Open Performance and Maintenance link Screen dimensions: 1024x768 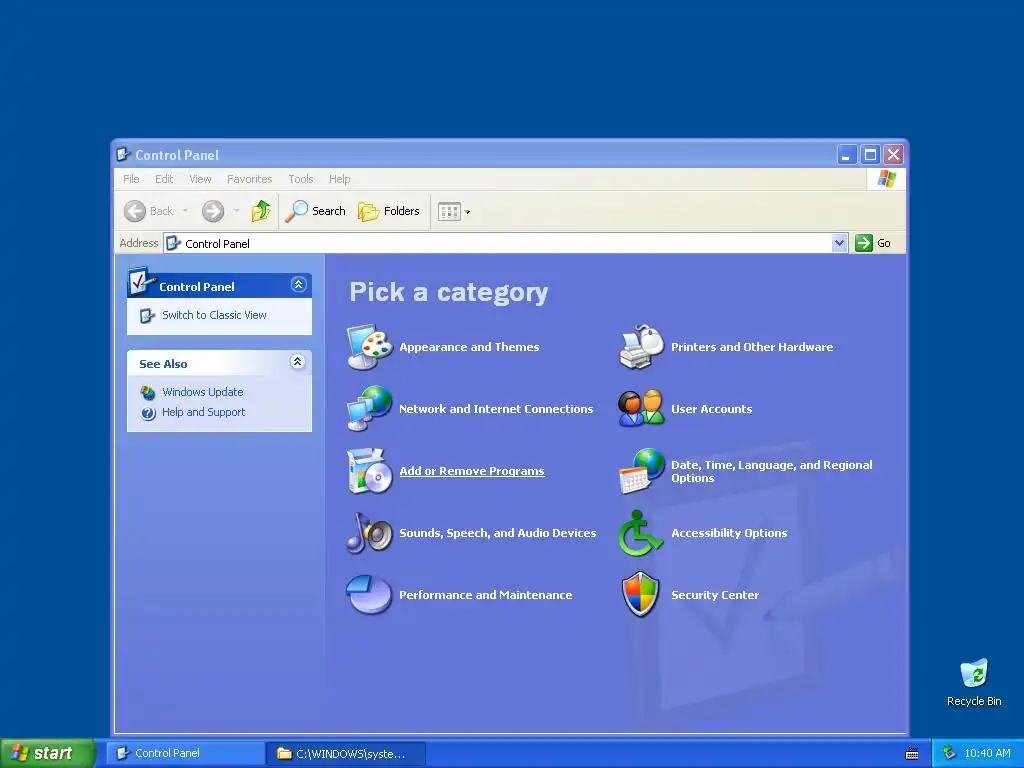[485, 595]
